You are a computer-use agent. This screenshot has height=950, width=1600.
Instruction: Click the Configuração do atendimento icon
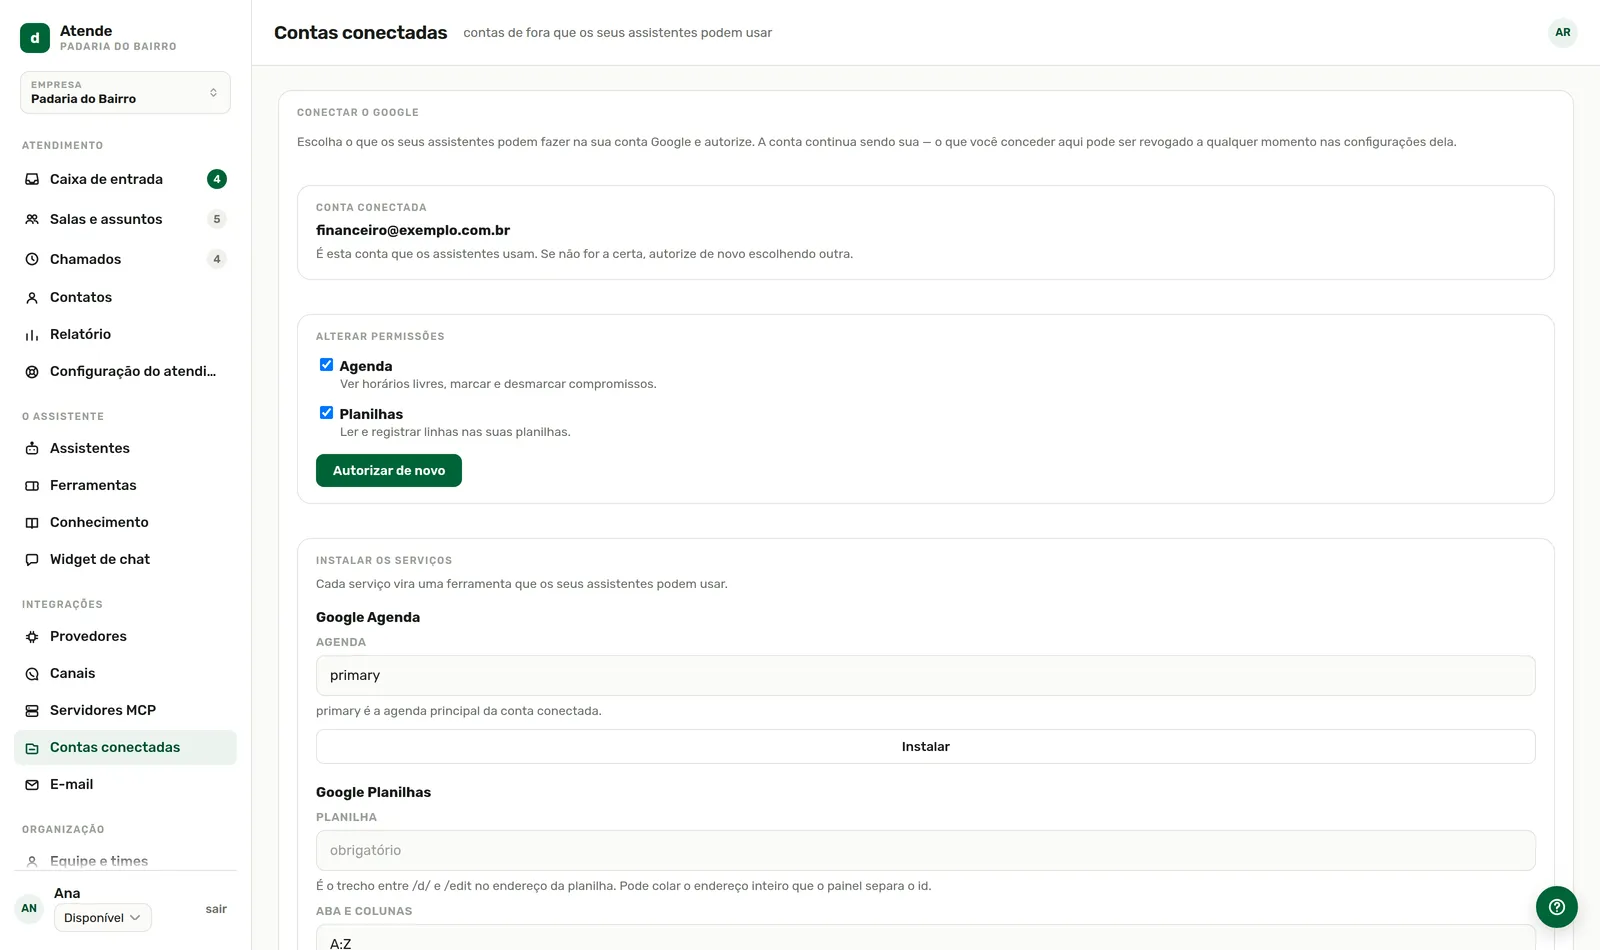(32, 371)
